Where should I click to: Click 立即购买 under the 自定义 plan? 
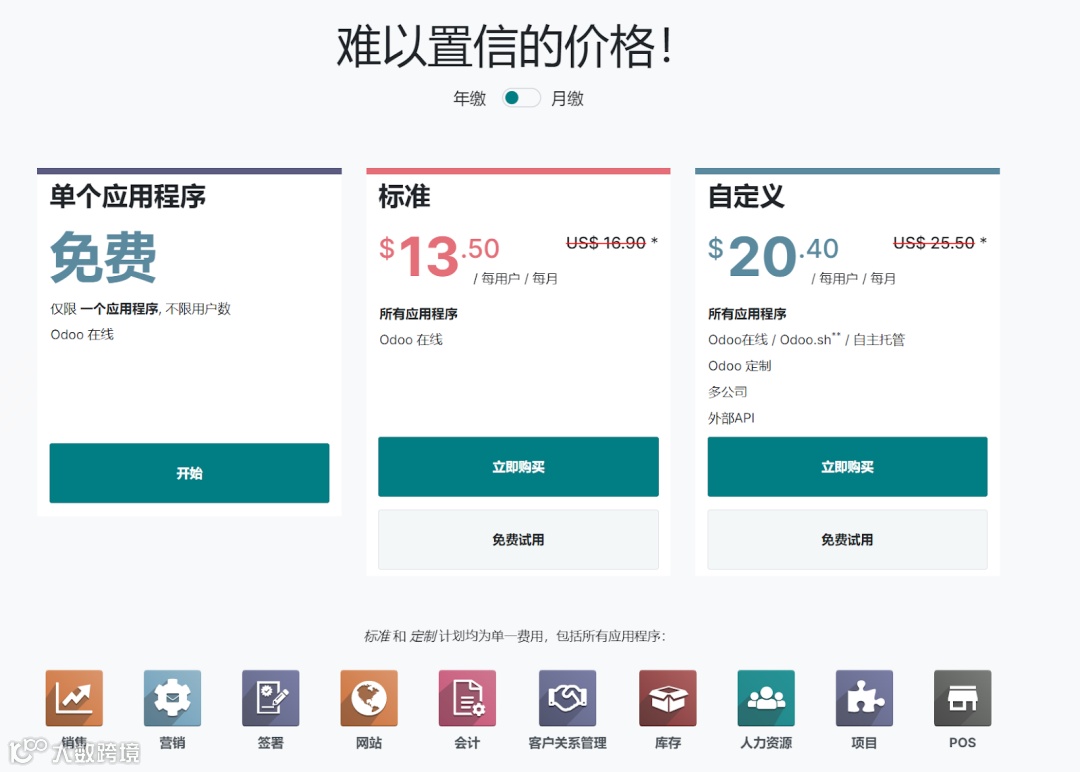[x=847, y=466]
